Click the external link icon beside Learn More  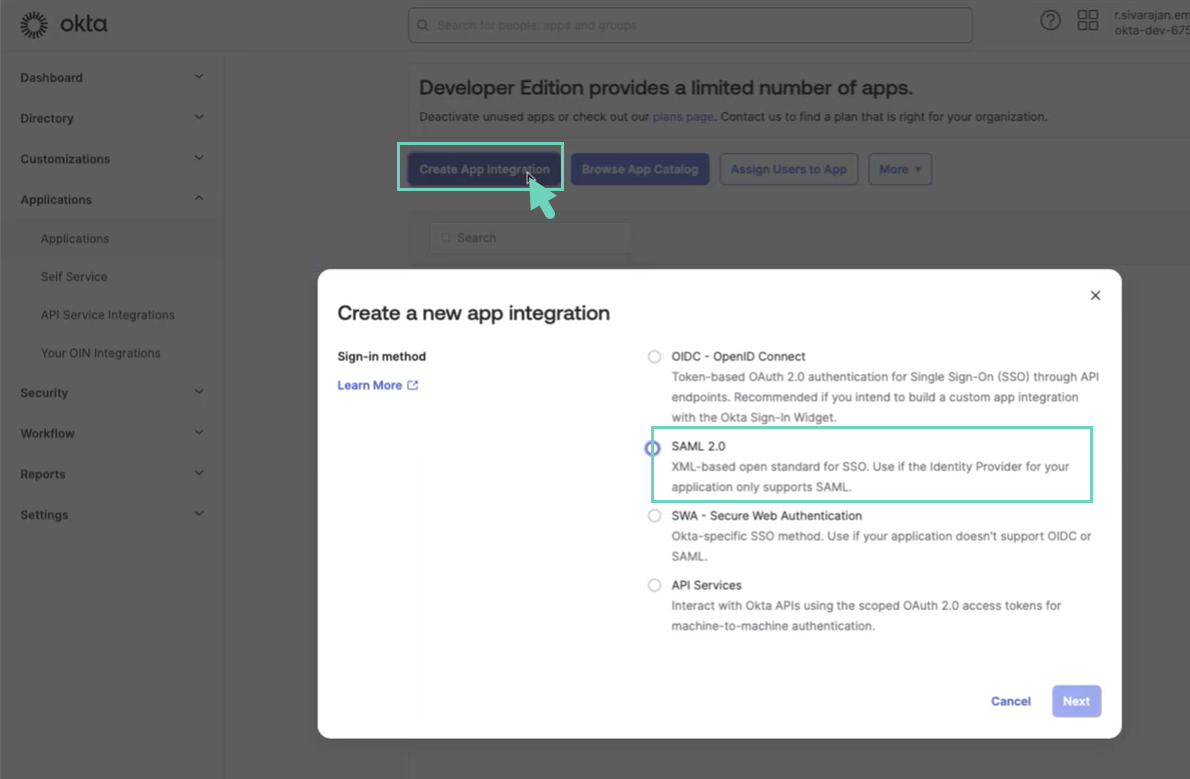pyautogui.click(x=413, y=385)
